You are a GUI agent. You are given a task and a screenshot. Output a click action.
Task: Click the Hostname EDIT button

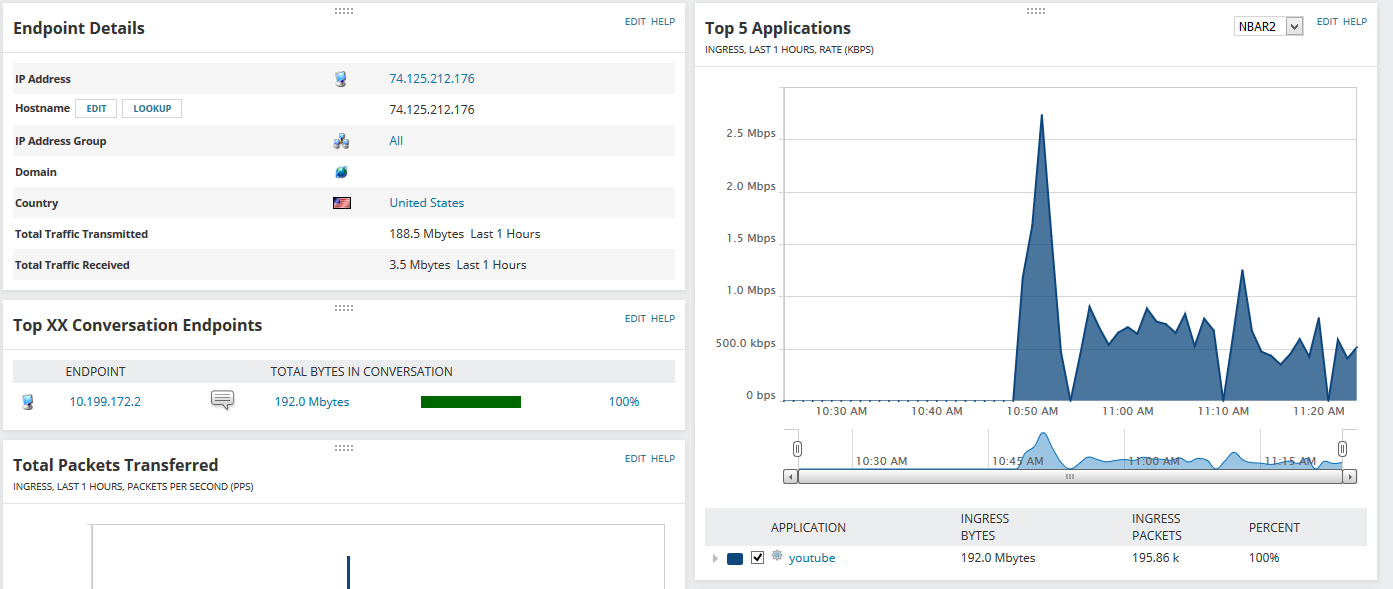coord(96,108)
